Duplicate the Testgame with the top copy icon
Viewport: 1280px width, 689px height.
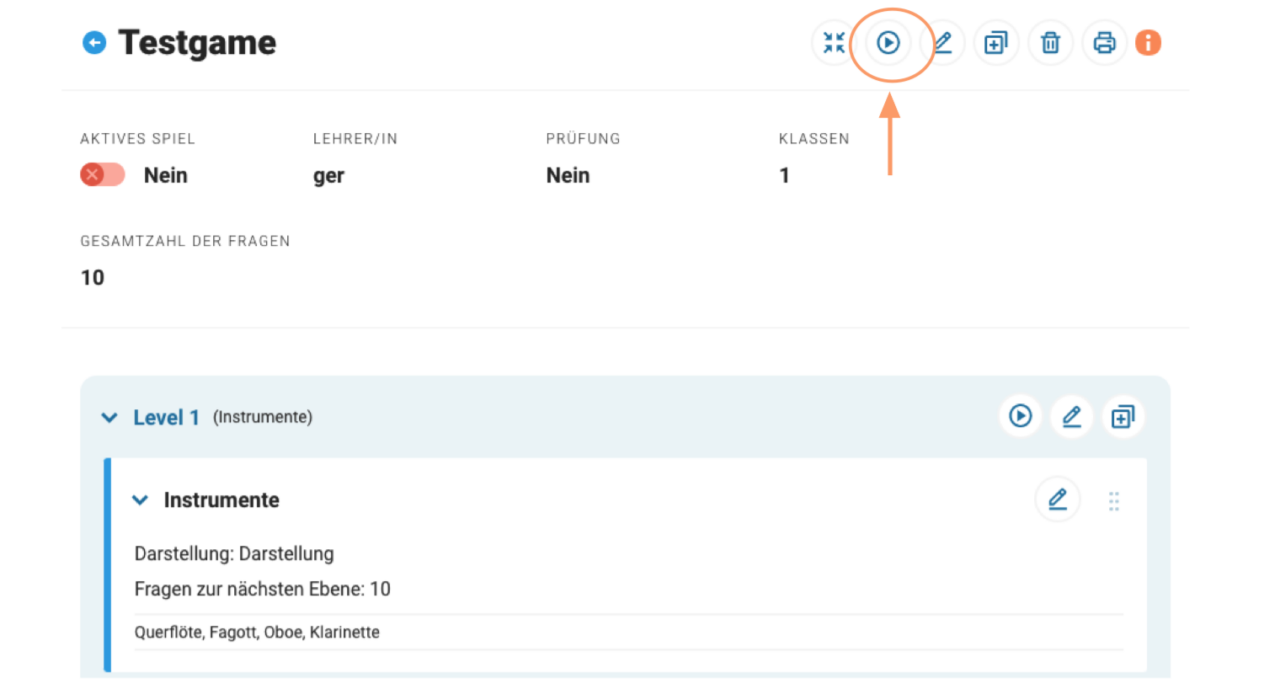pyautogui.click(x=996, y=43)
